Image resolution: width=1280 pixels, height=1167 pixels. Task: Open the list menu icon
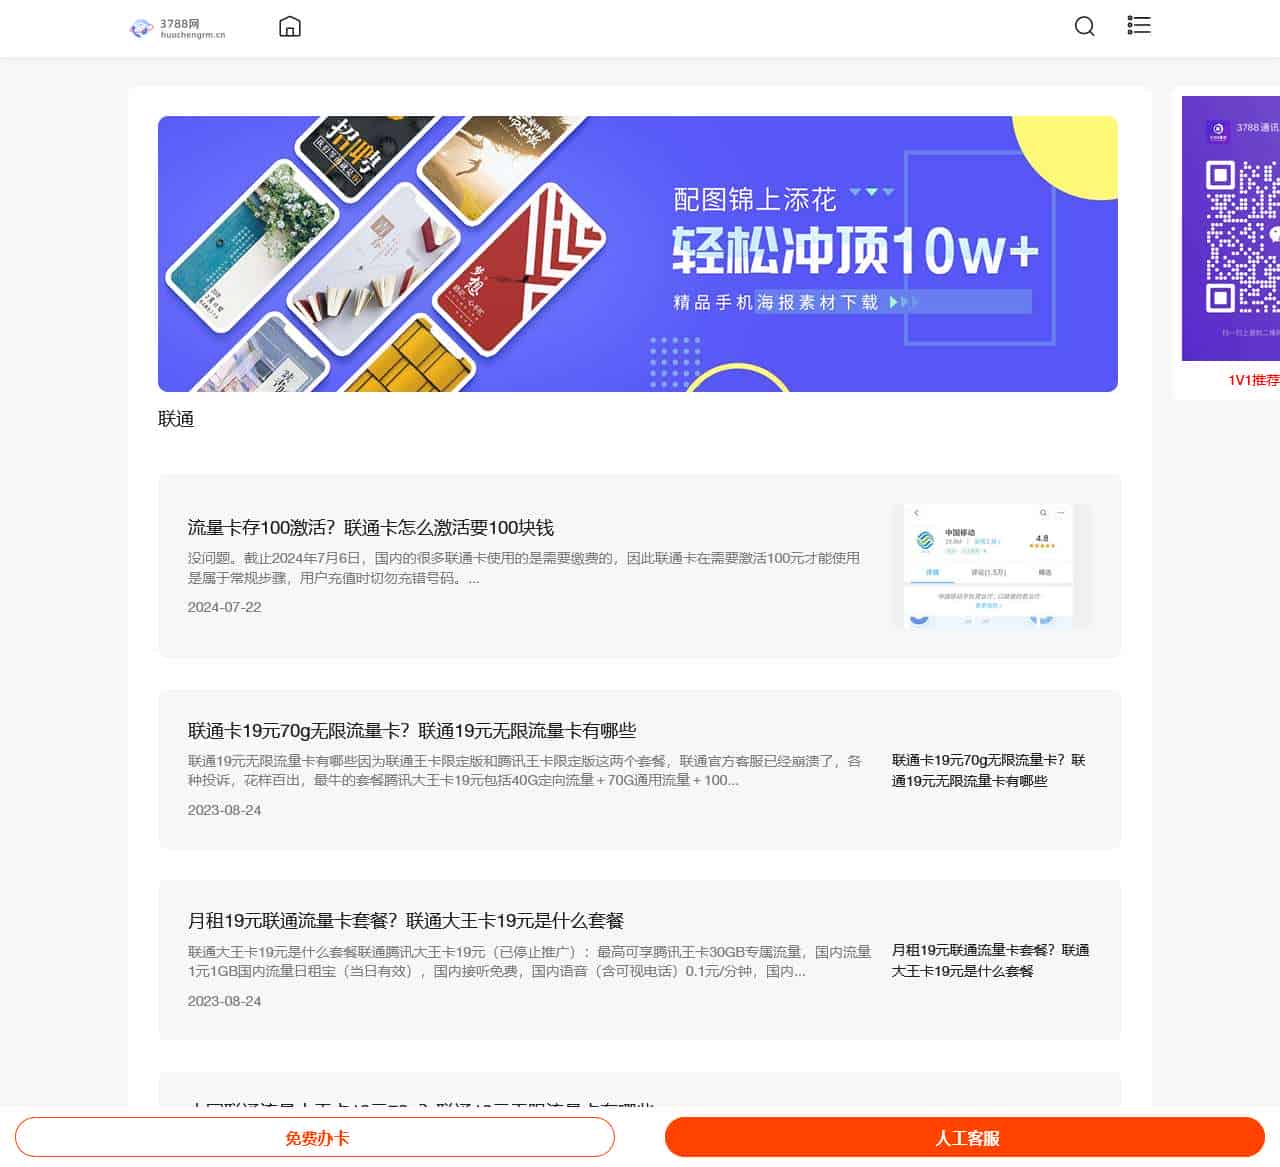[x=1138, y=26]
